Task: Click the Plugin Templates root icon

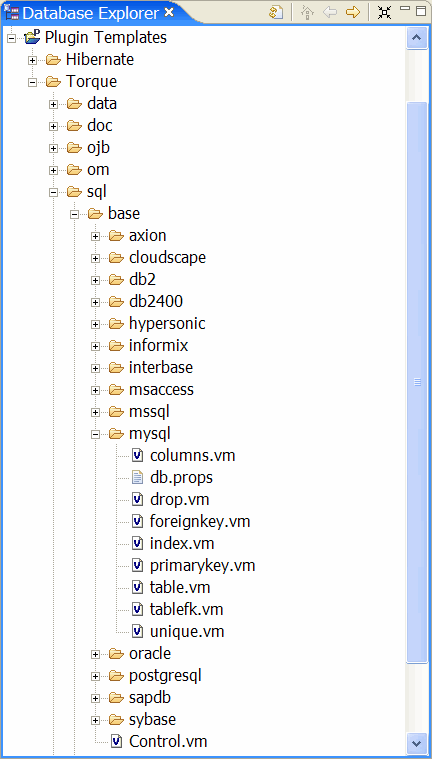Action: click(32, 37)
